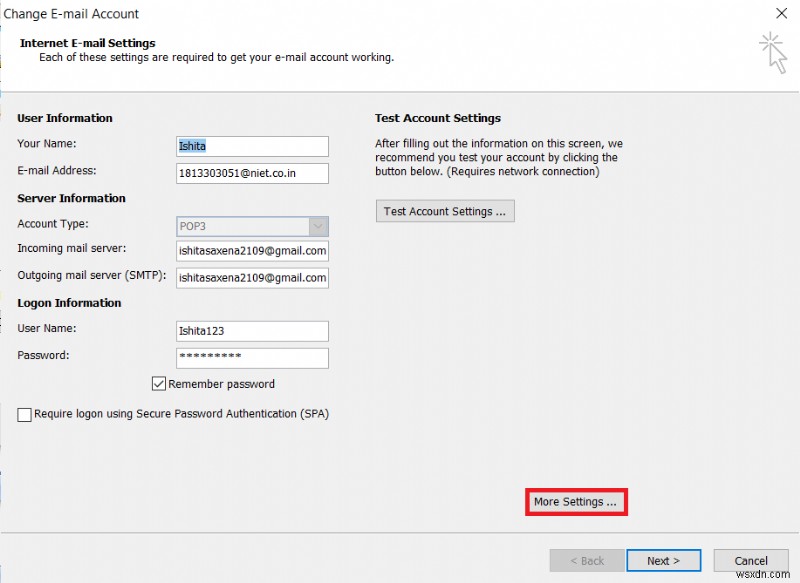This screenshot has height=583, width=800.
Task: Open the Account Type dropdown
Action: point(320,224)
